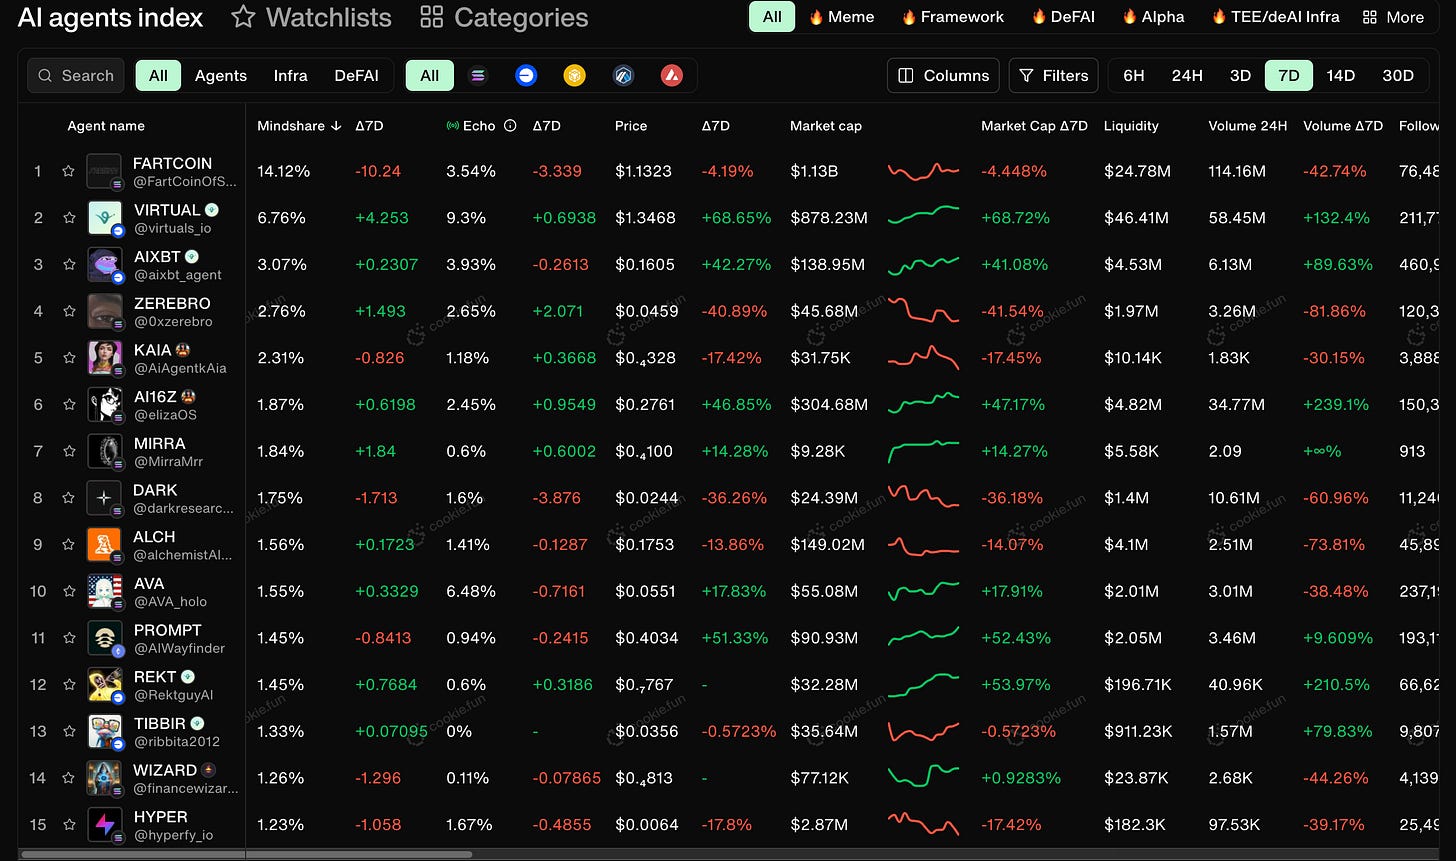Screen dimensions: 1456x861
Task: Open ALCH agent avatar
Action: click(x=104, y=544)
